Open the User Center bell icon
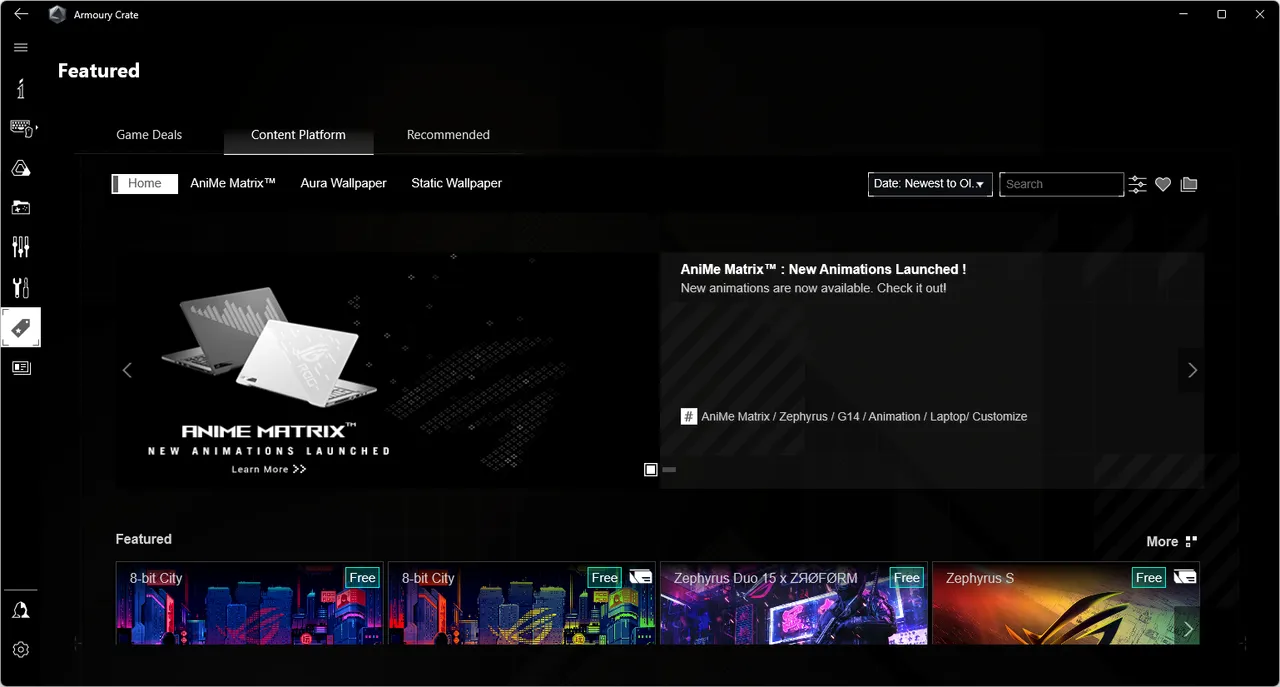The height and width of the screenshot is (687, 1280). point(21,610)
